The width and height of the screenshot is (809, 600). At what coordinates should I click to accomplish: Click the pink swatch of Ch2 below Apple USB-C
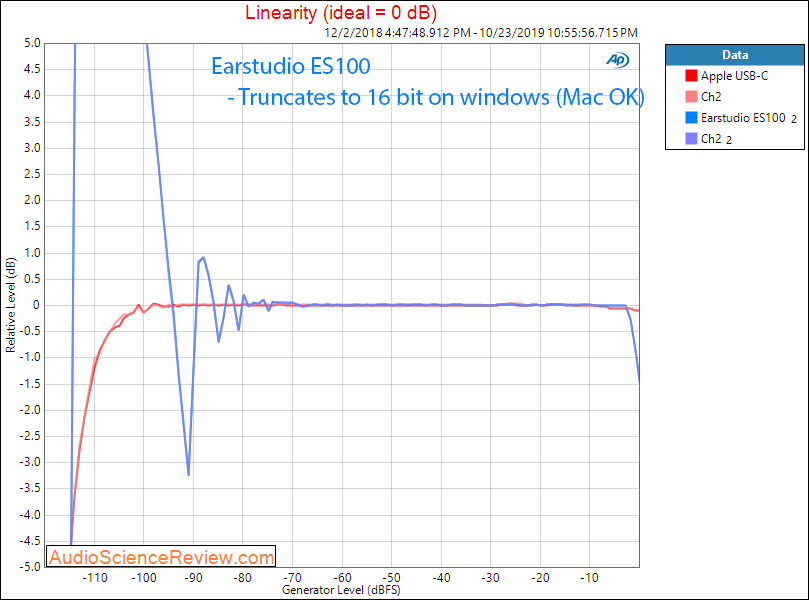pos(691,96)
